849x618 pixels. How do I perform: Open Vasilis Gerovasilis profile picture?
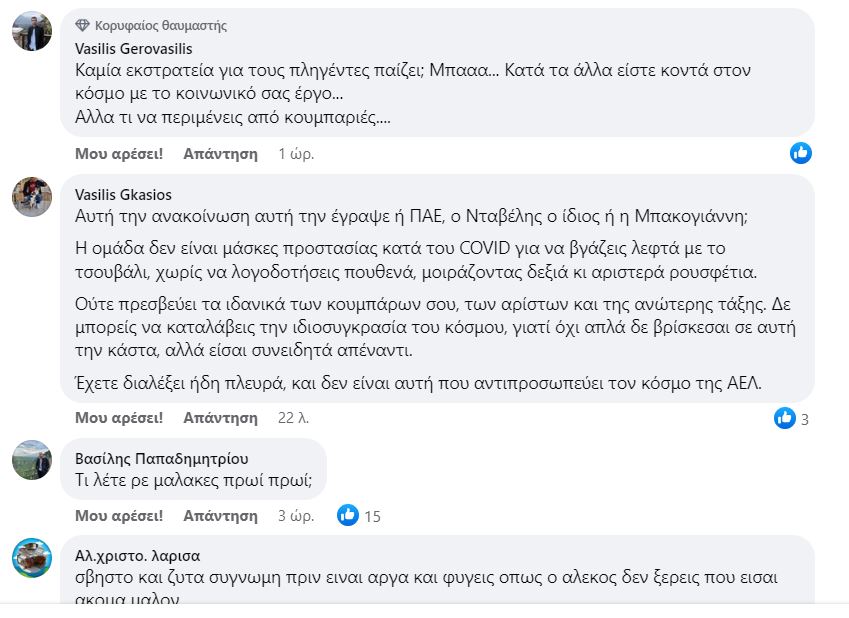pyautogui.click(x=32, y=32)
